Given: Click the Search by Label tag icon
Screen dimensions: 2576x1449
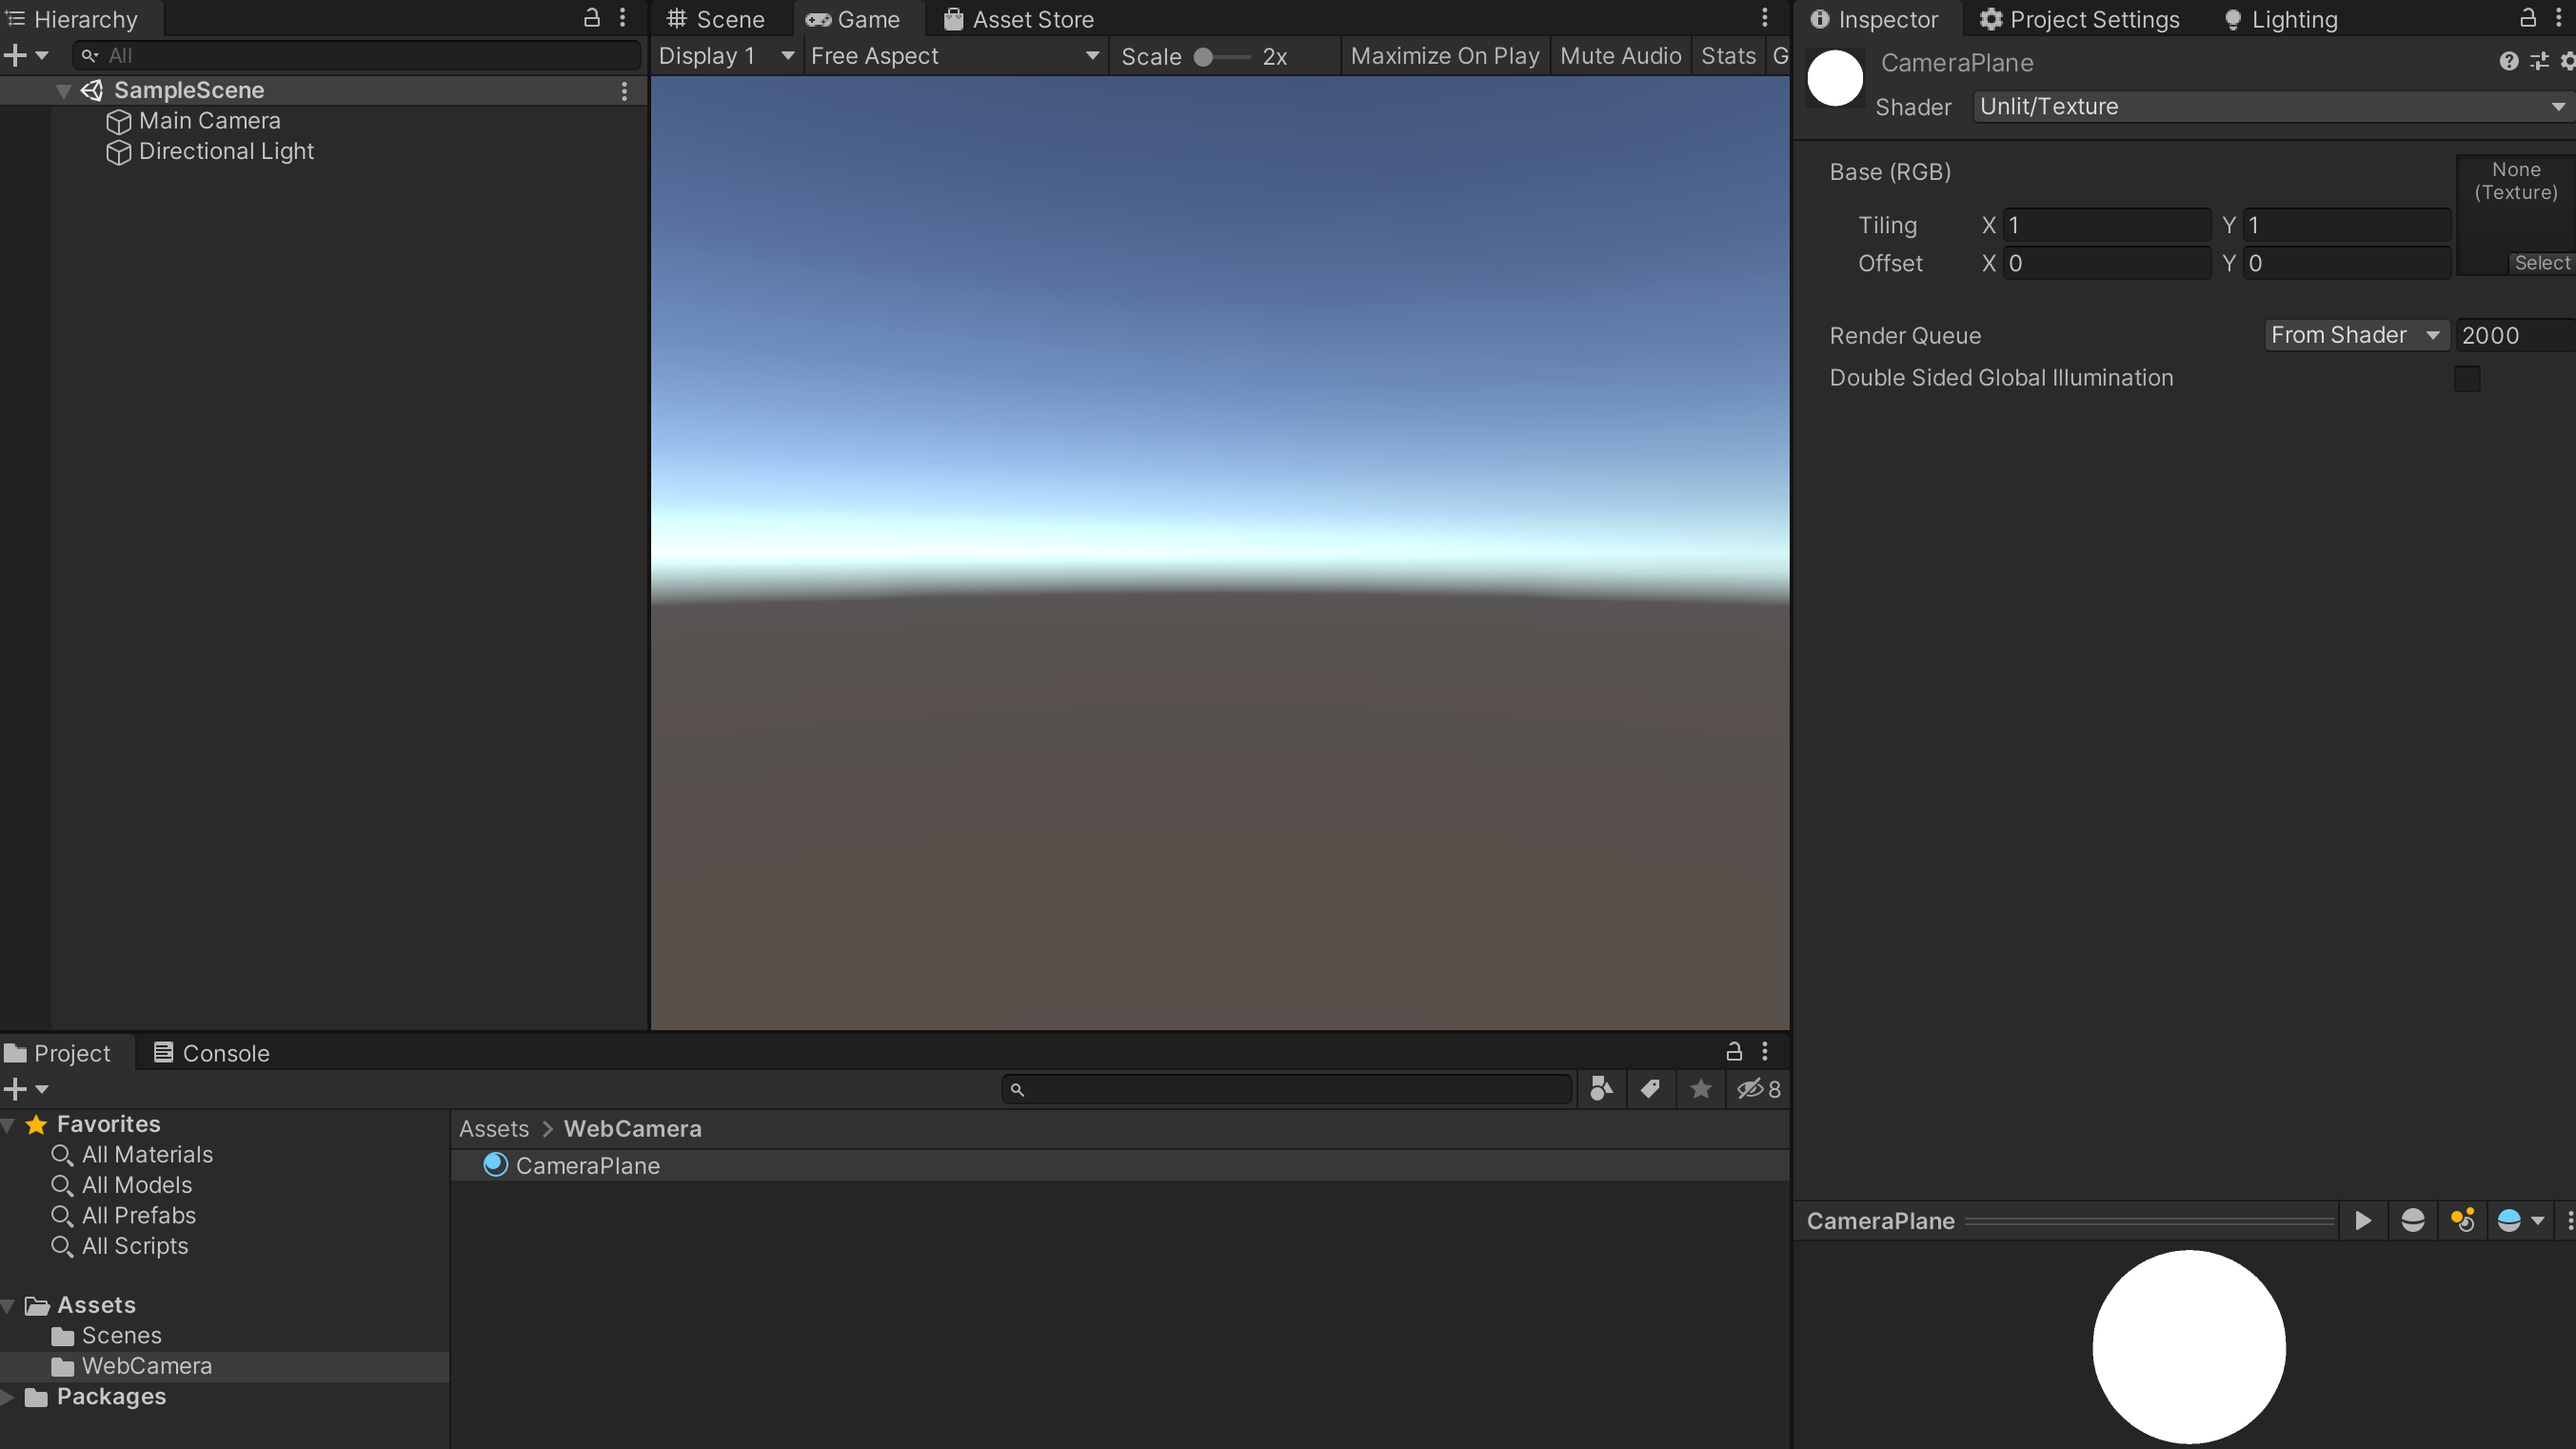Looking at the screenshot, I should [x=1650, y=1089].
